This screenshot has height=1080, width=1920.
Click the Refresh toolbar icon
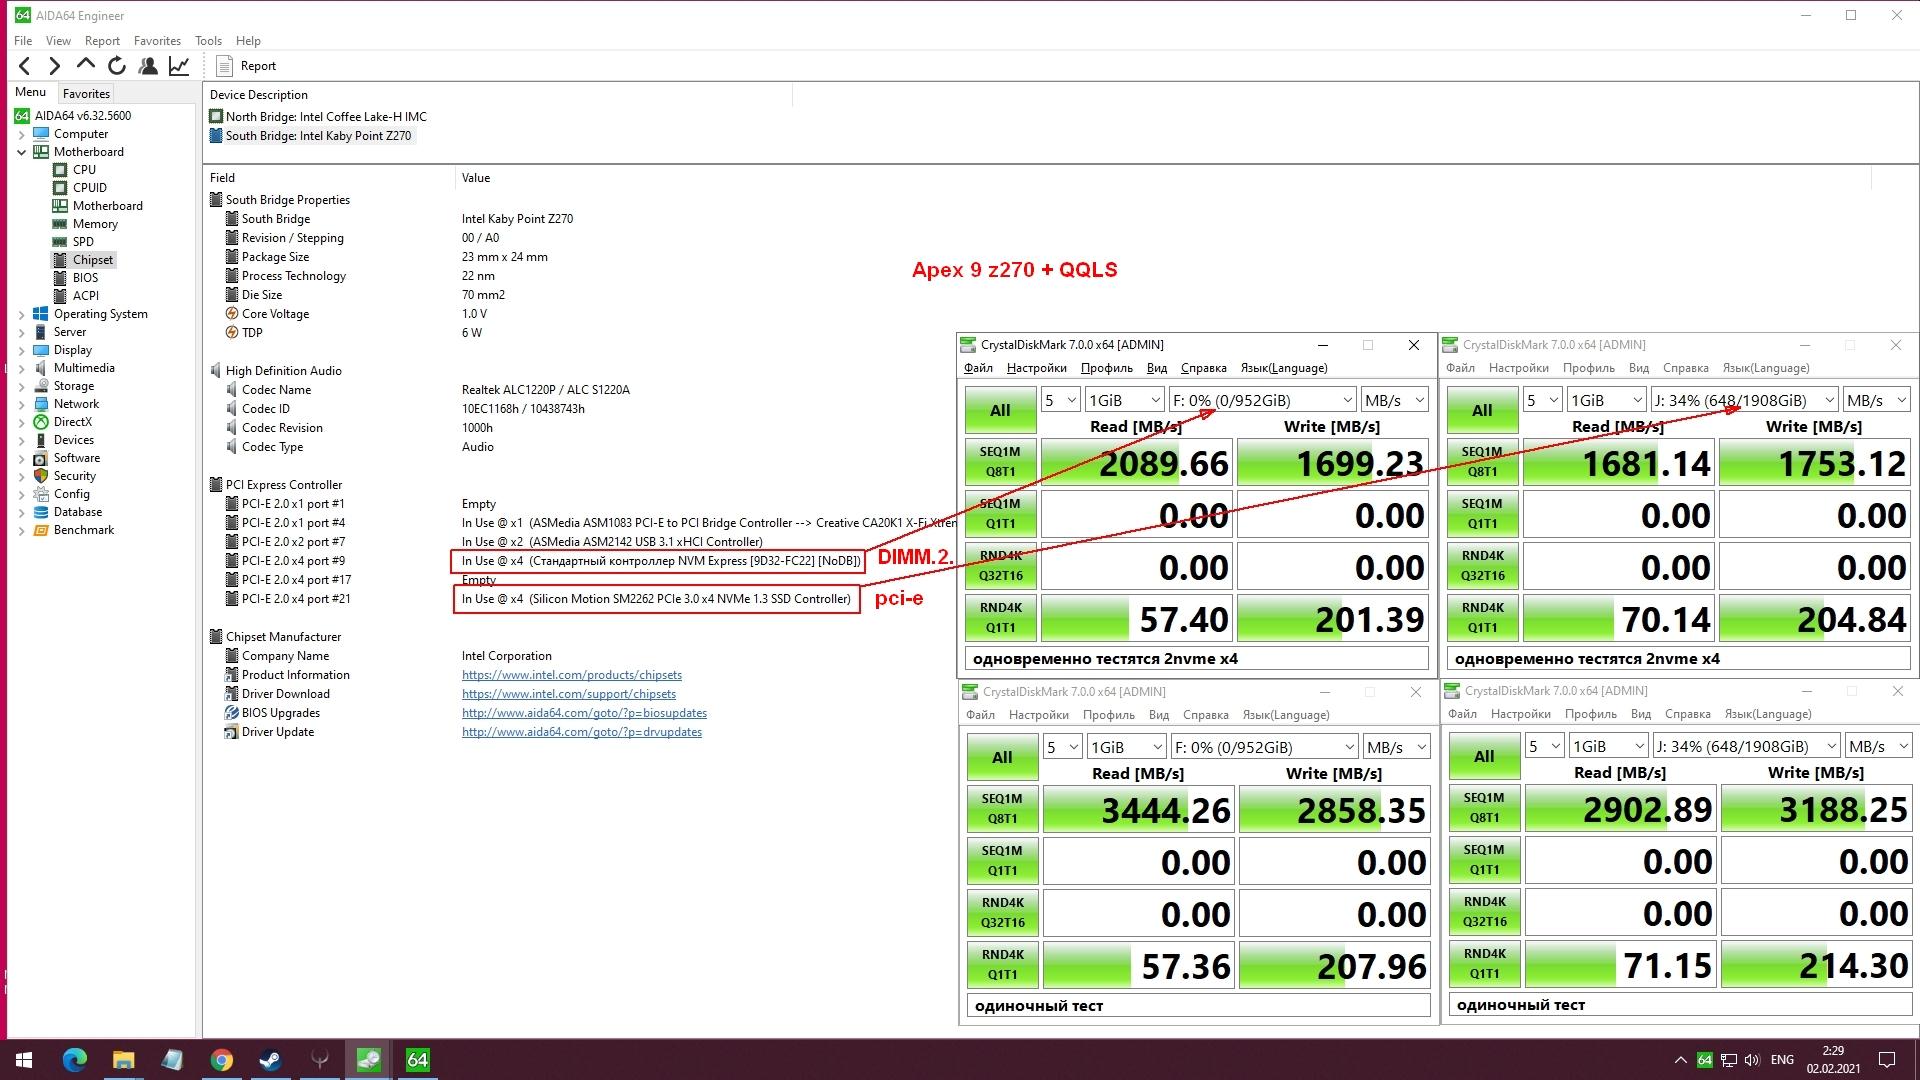[117, 66]
